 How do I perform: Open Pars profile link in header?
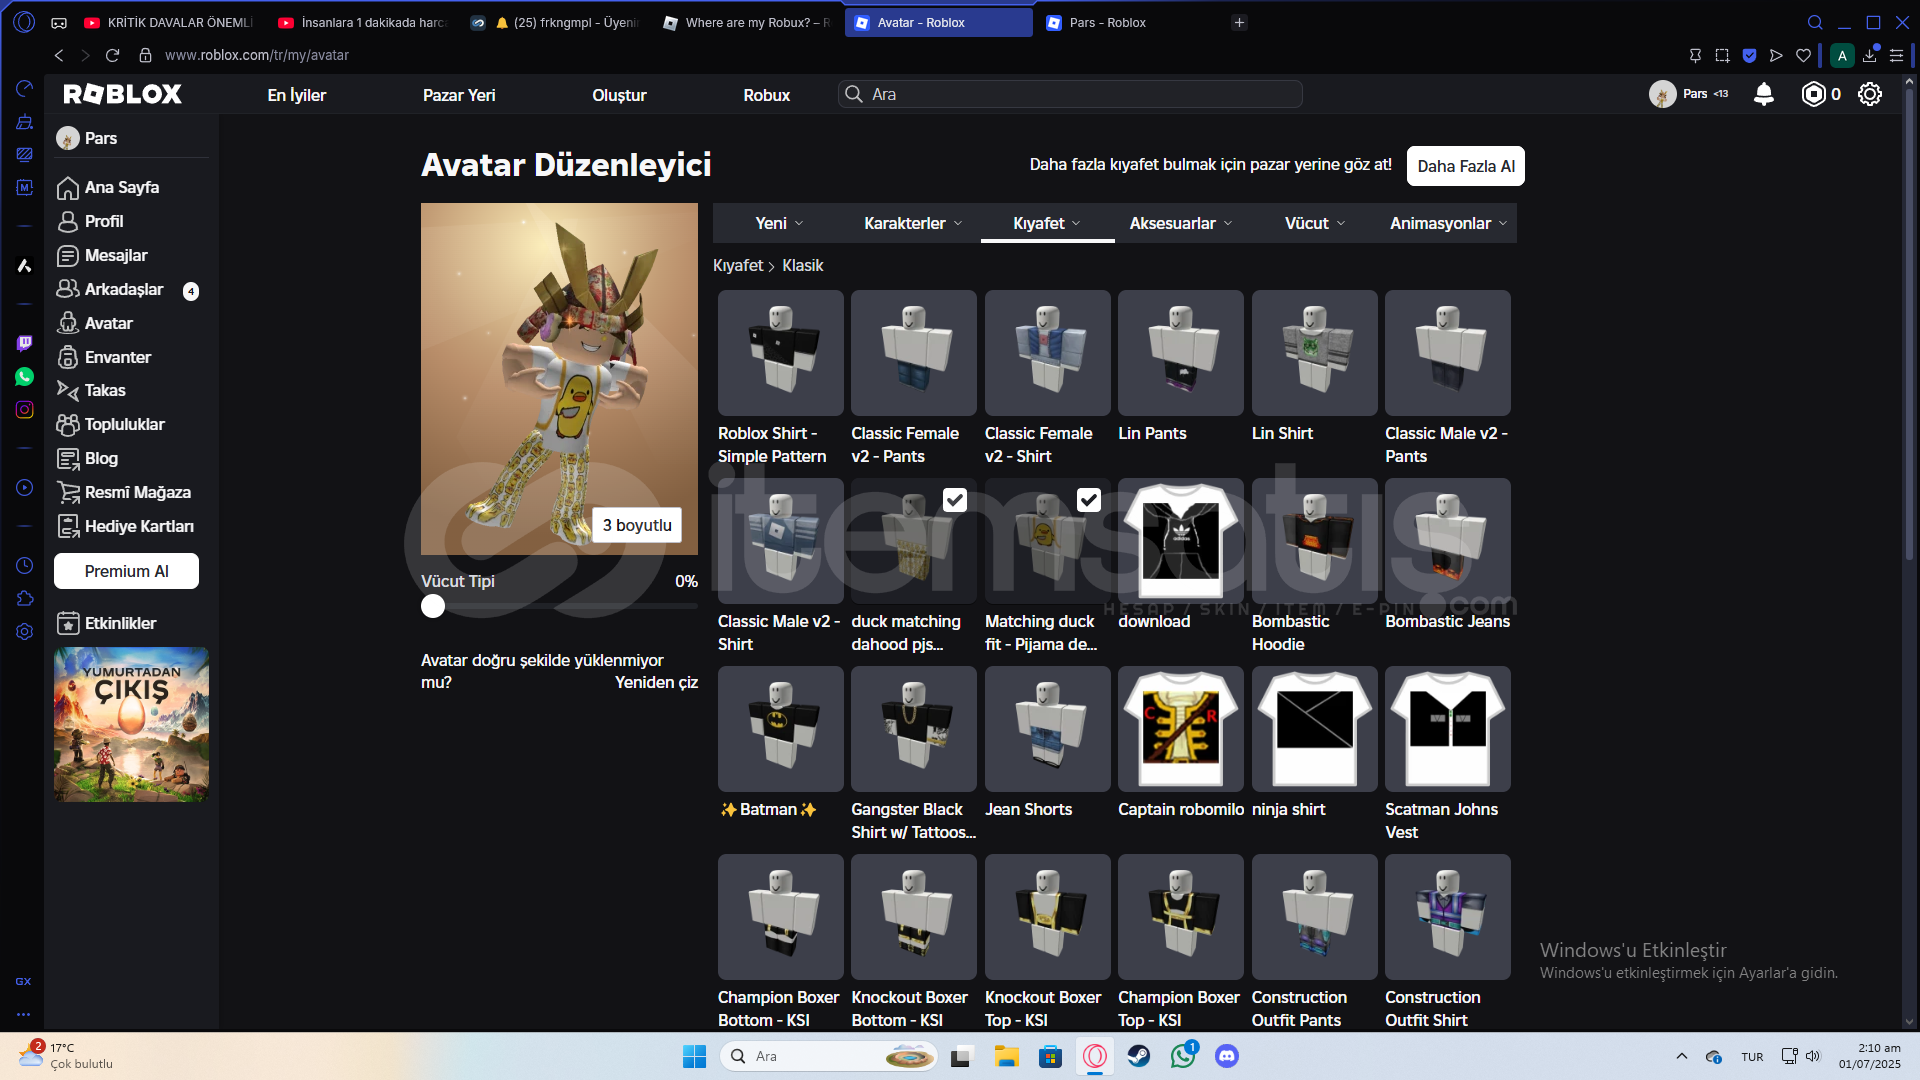1688,94
